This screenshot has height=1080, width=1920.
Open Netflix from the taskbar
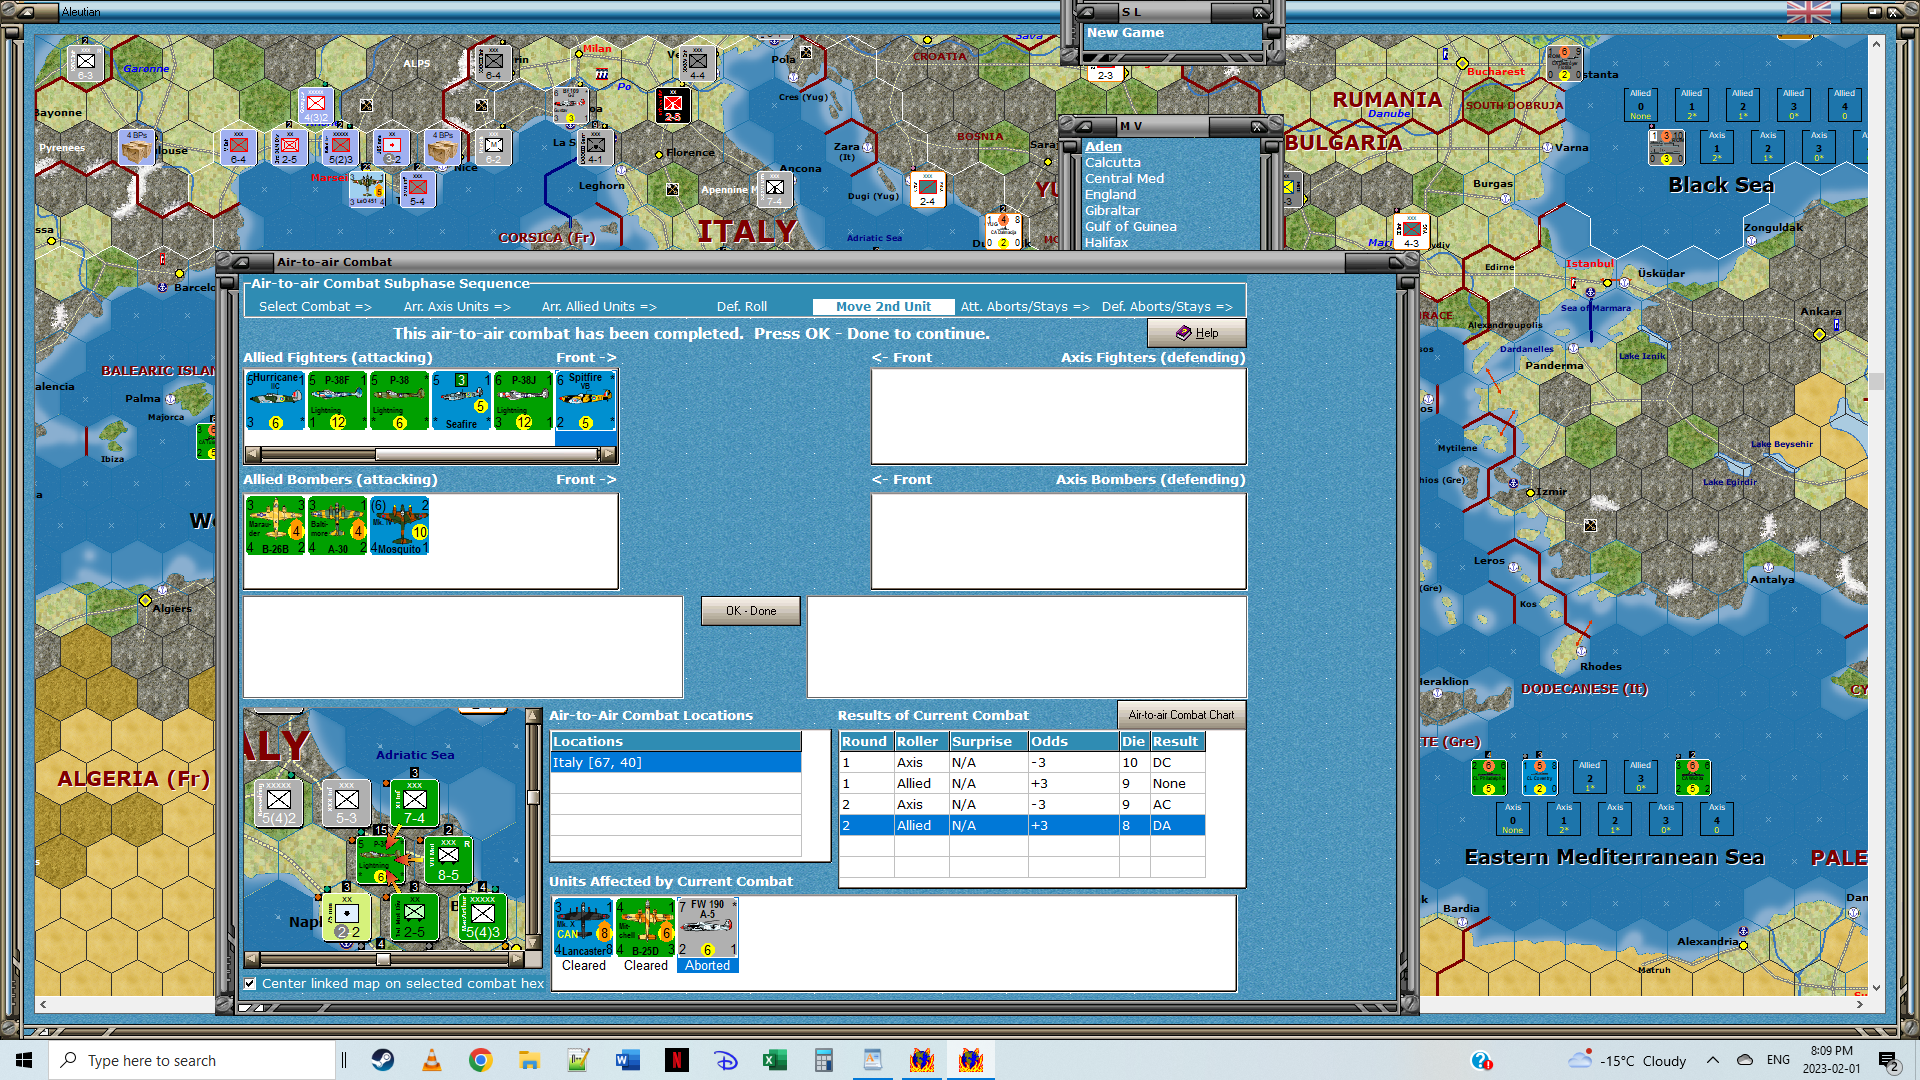click(677, 1060)
